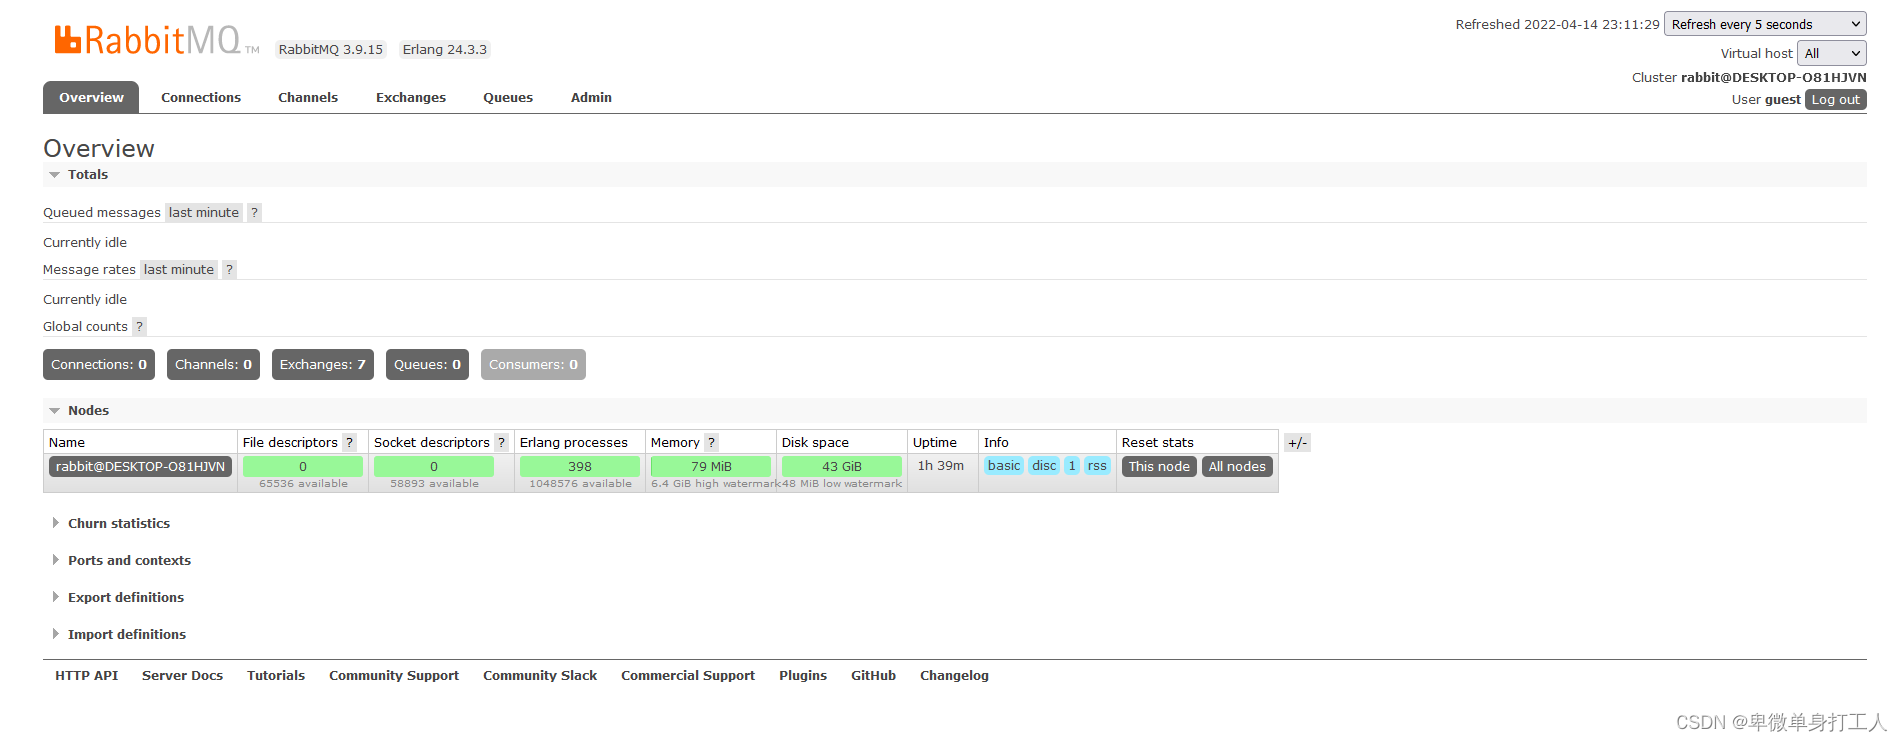Open help for Memory column

[x=711, y=442]
